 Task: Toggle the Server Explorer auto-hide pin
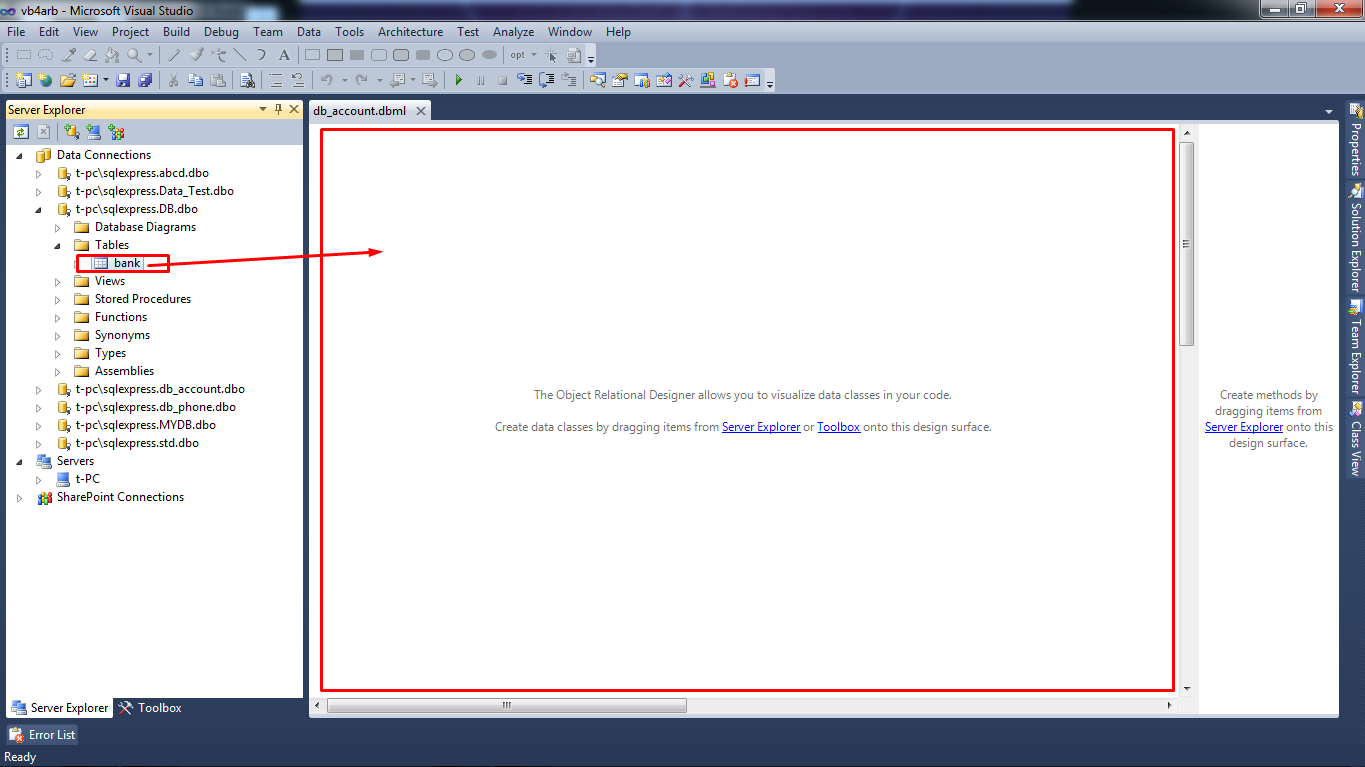pyautogui.click(x=278, y=109)
